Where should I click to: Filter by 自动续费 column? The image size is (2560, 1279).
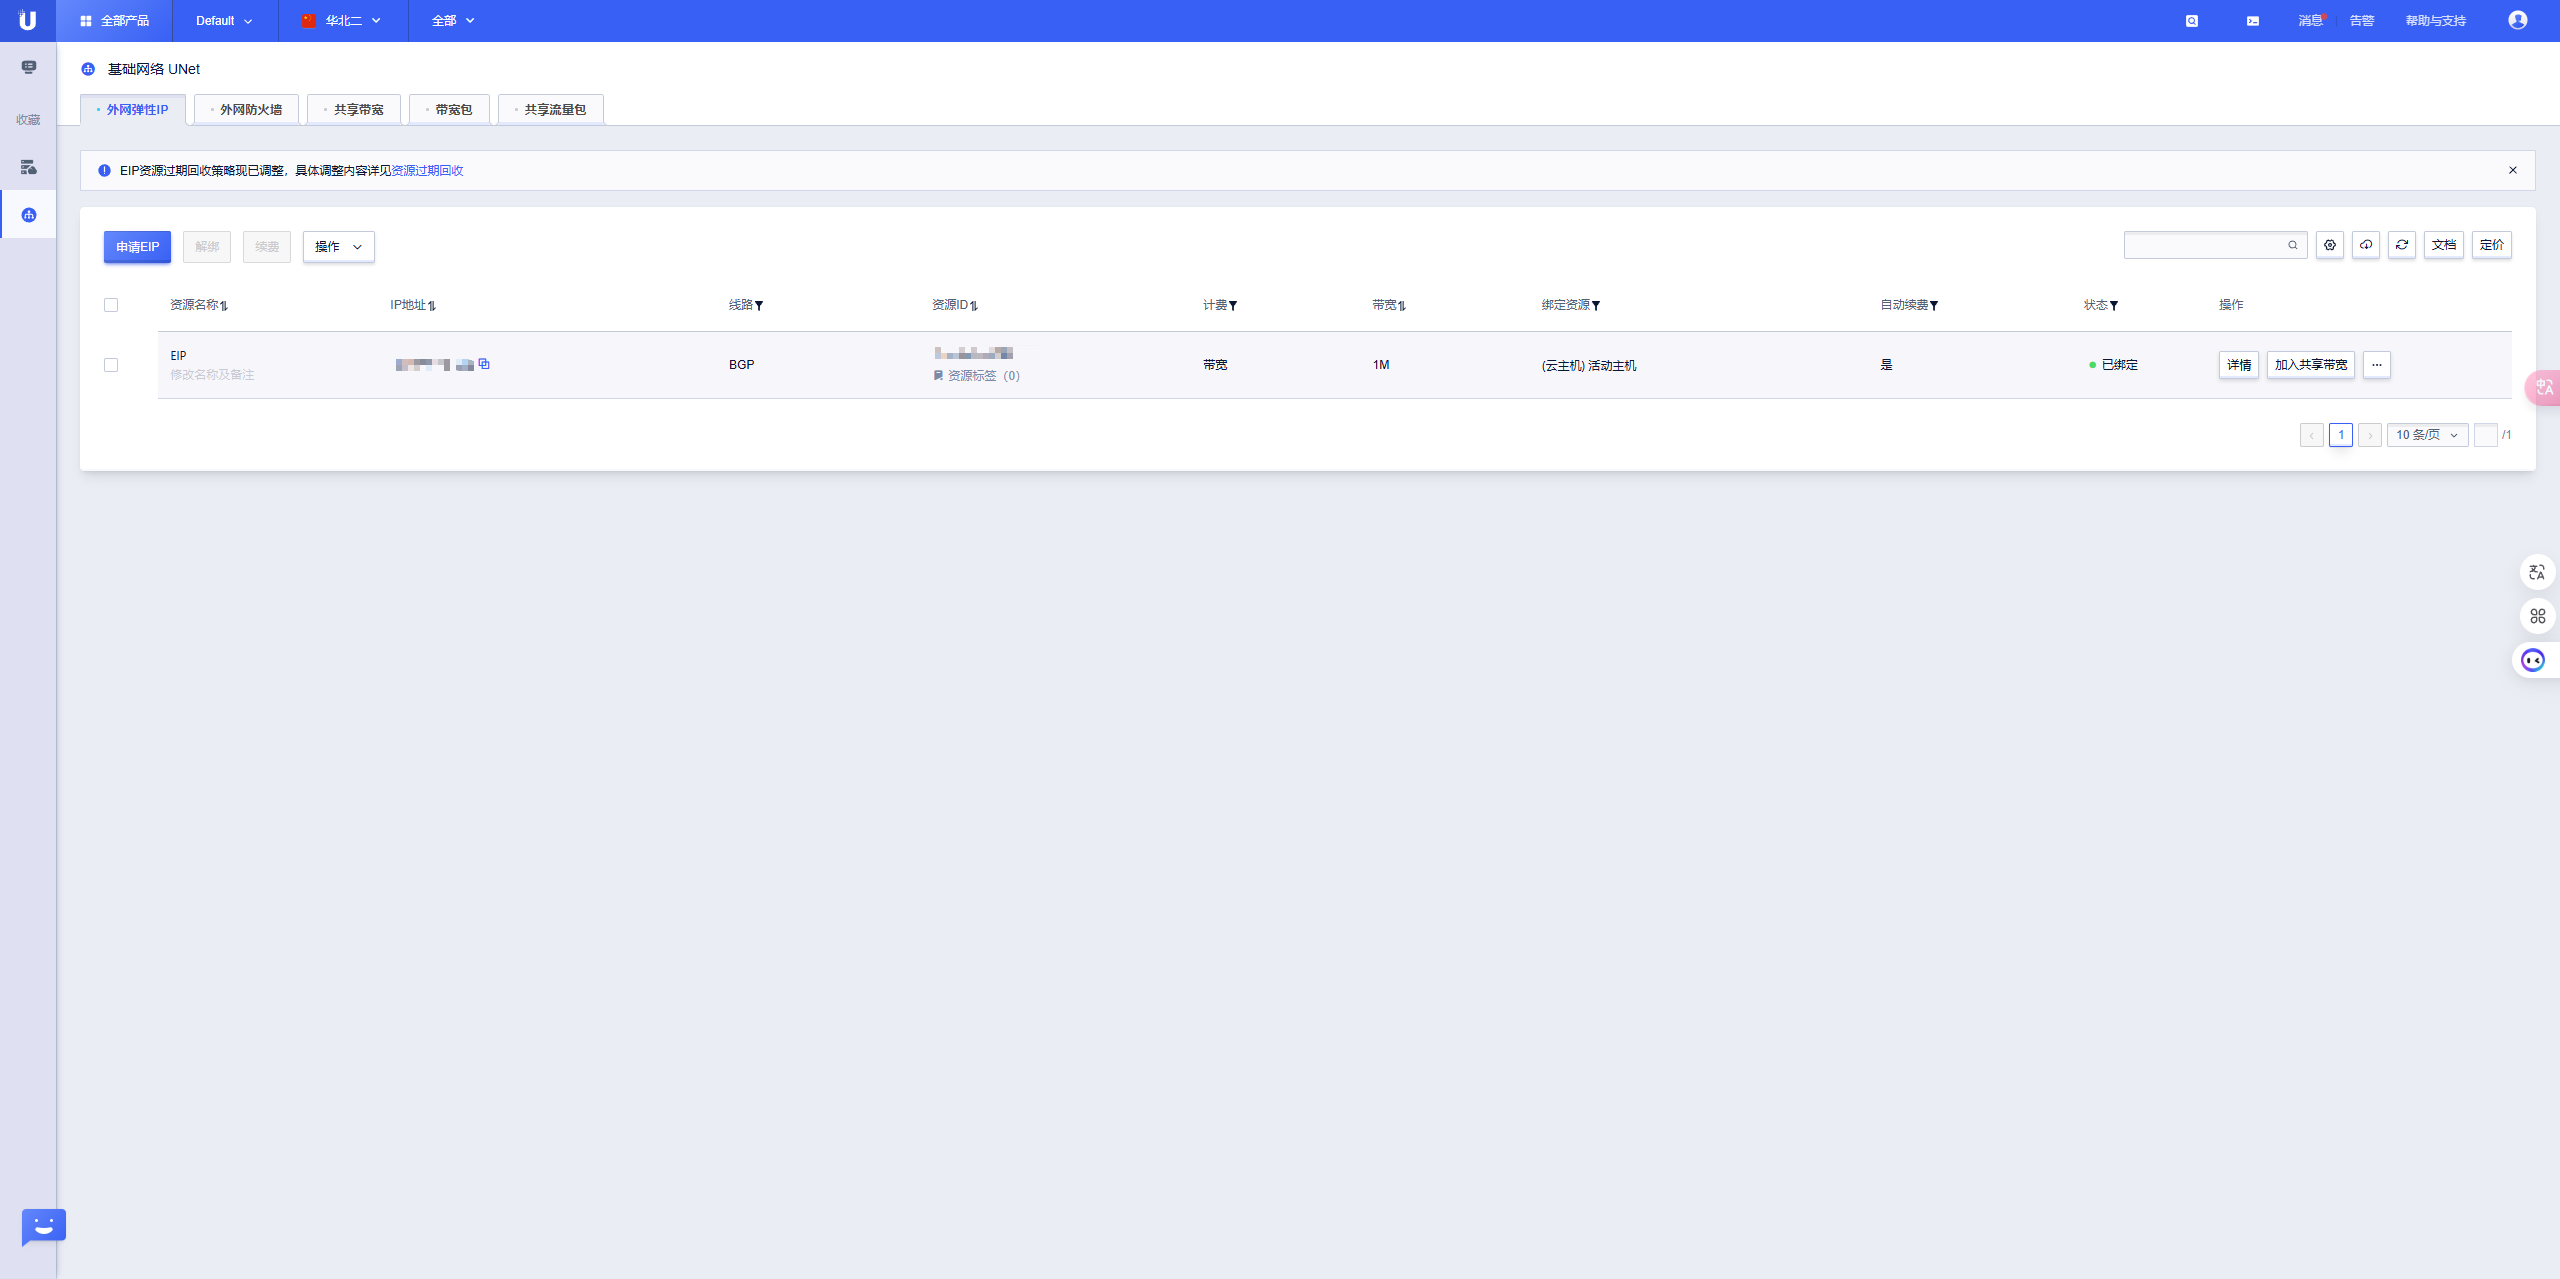[1934, 306]
